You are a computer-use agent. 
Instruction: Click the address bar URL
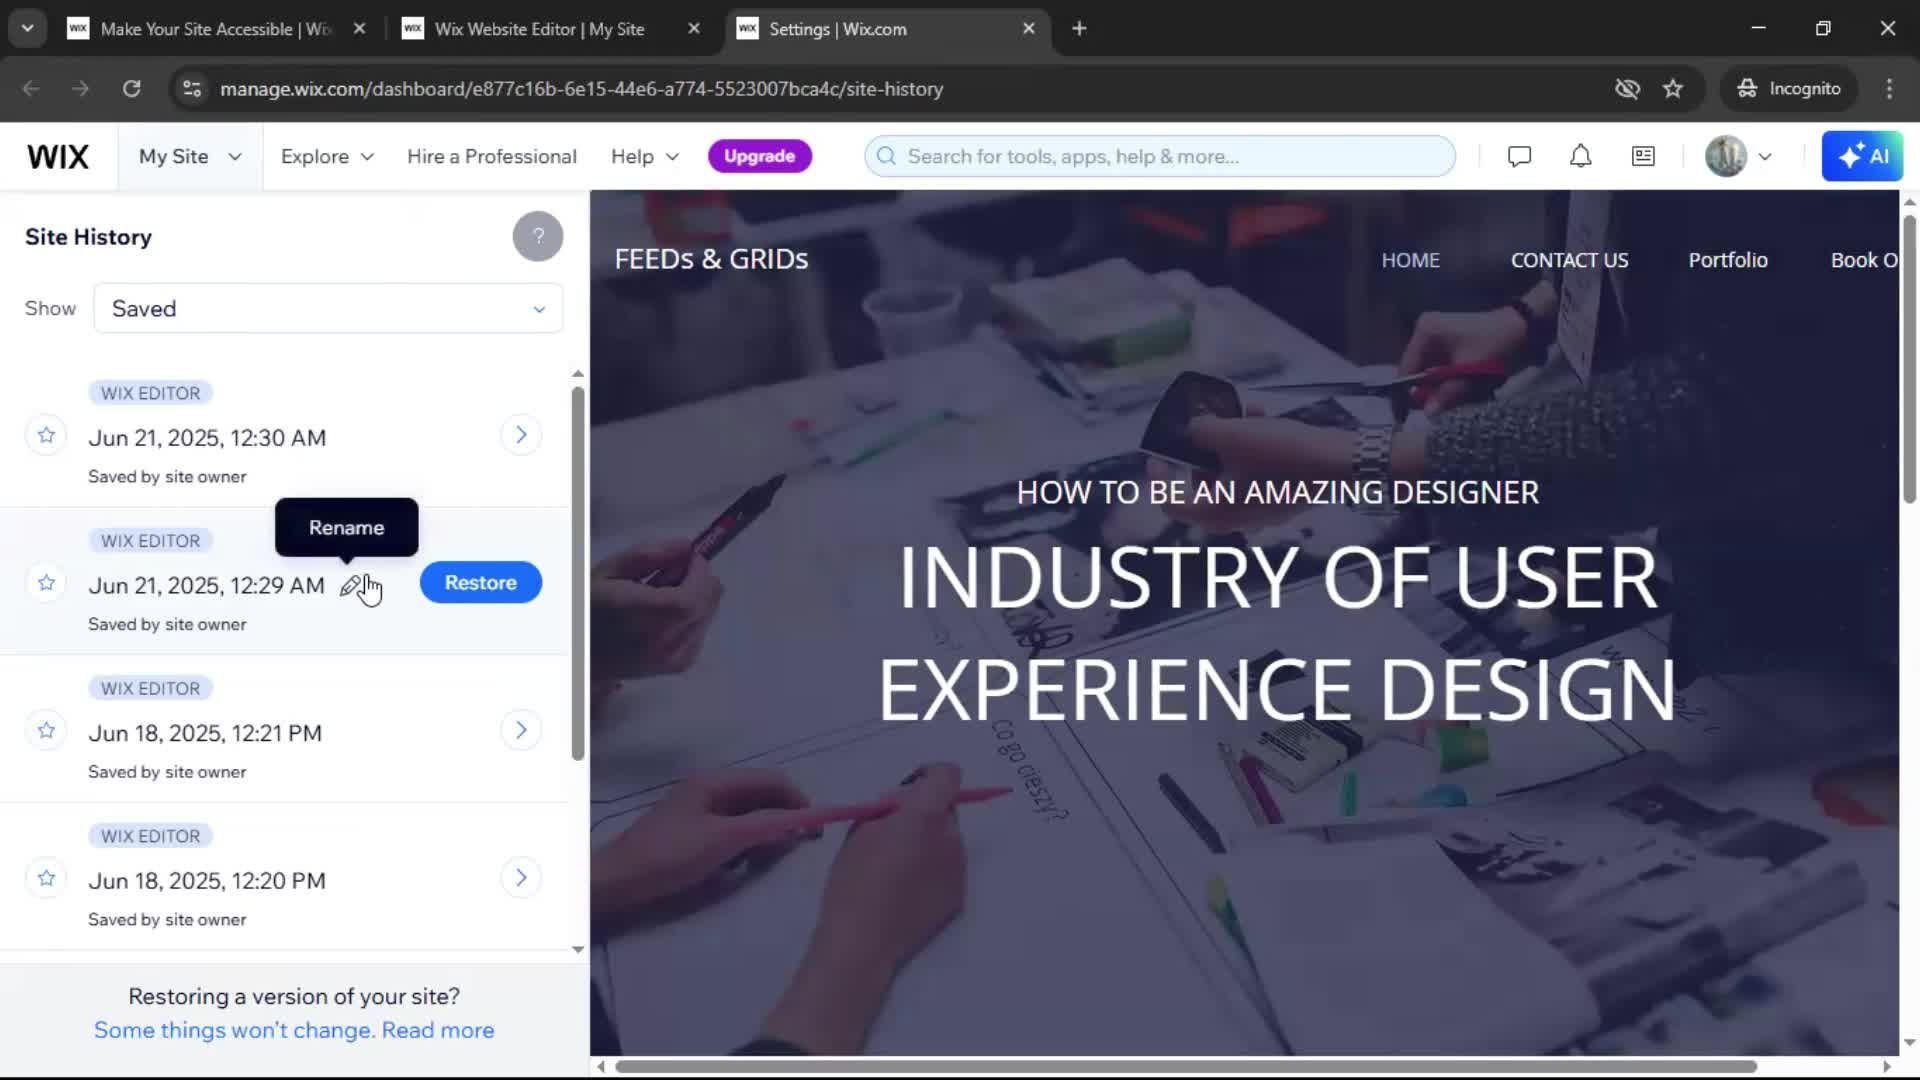(x=581, y=89)
